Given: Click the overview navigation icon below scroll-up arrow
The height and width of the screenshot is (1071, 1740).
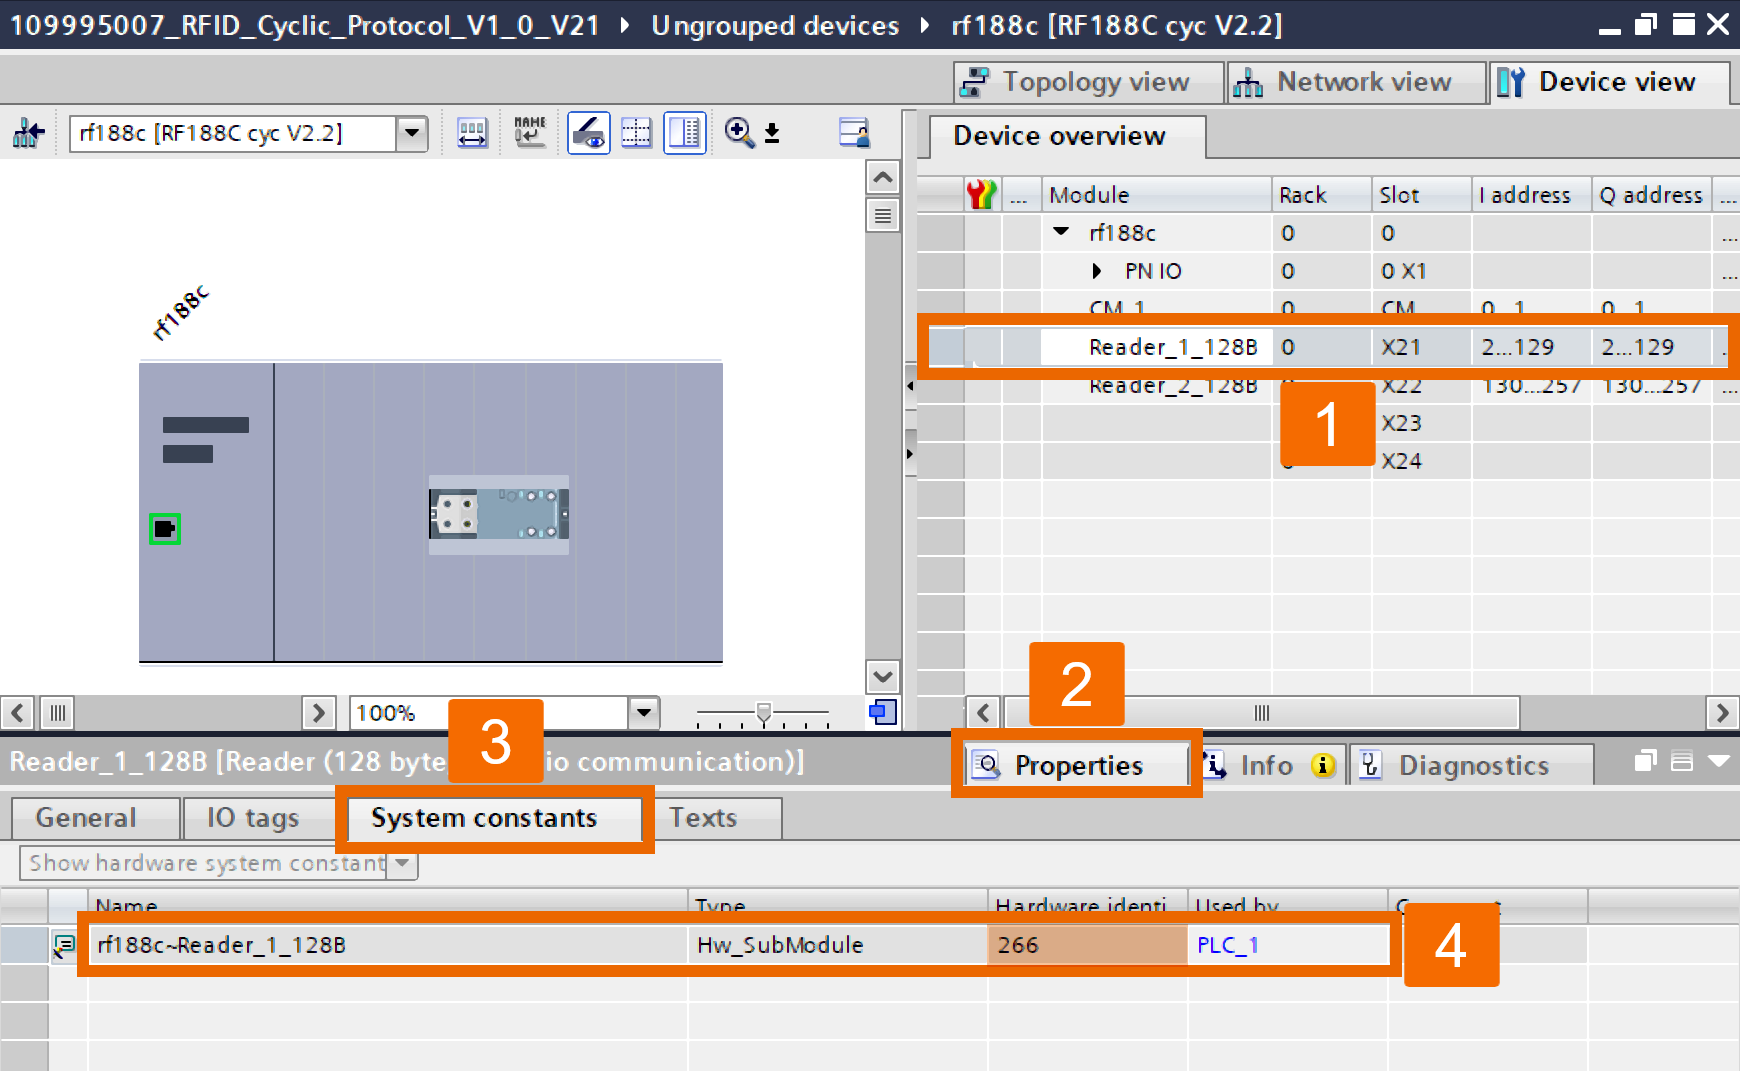Looking at the screenshot, I should (882, 215).
